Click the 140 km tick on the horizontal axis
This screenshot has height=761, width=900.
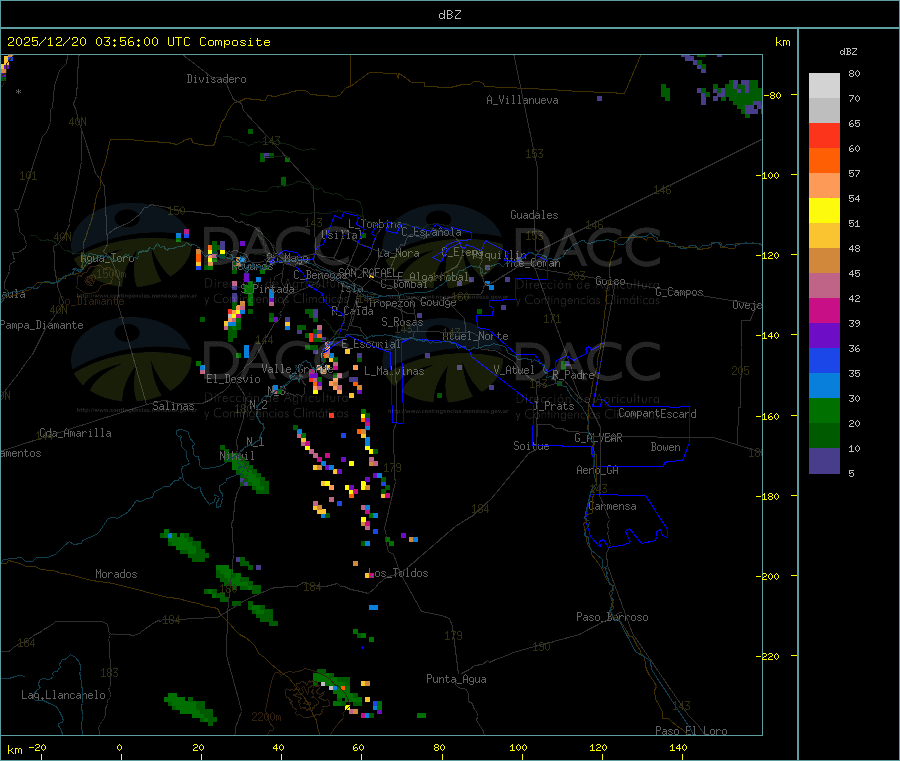pyautogui.click(x=678, y=748)
